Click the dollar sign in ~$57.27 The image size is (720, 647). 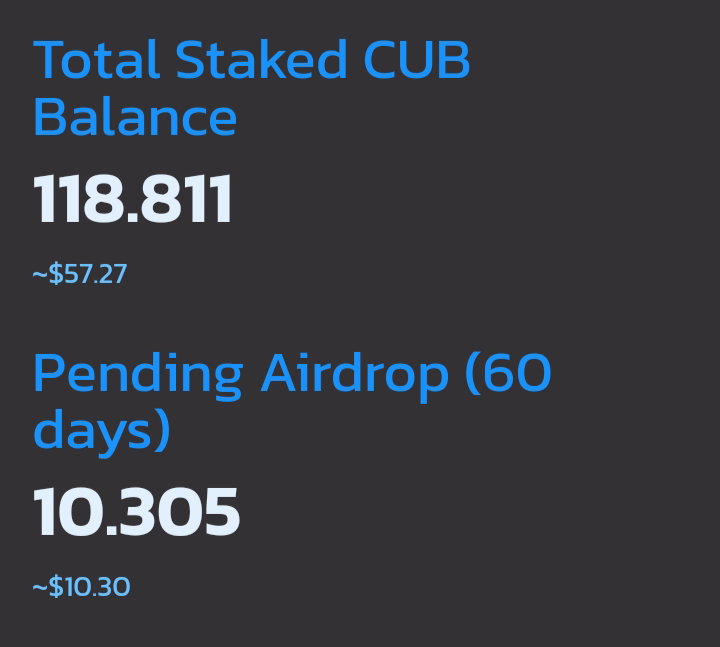56,274
